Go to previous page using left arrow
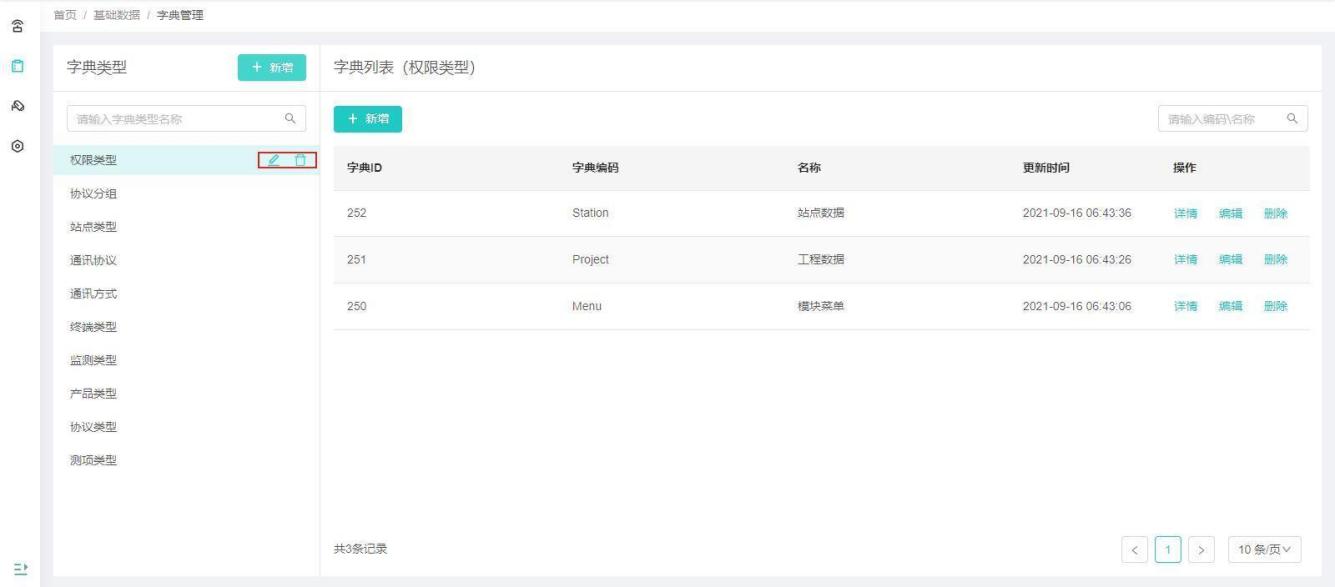Screen dimensions: 1335x587 [1134, 549]
